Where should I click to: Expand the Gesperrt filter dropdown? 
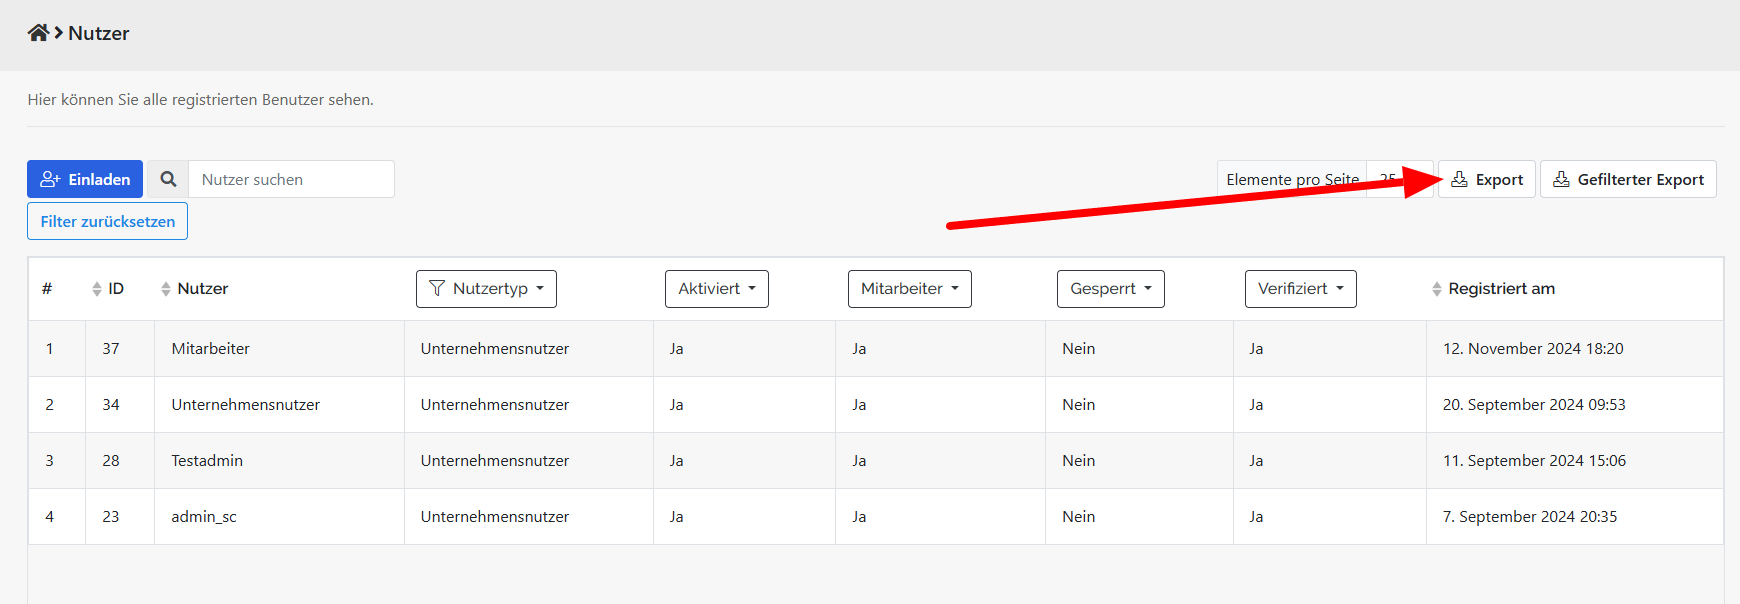(1110, 289)
